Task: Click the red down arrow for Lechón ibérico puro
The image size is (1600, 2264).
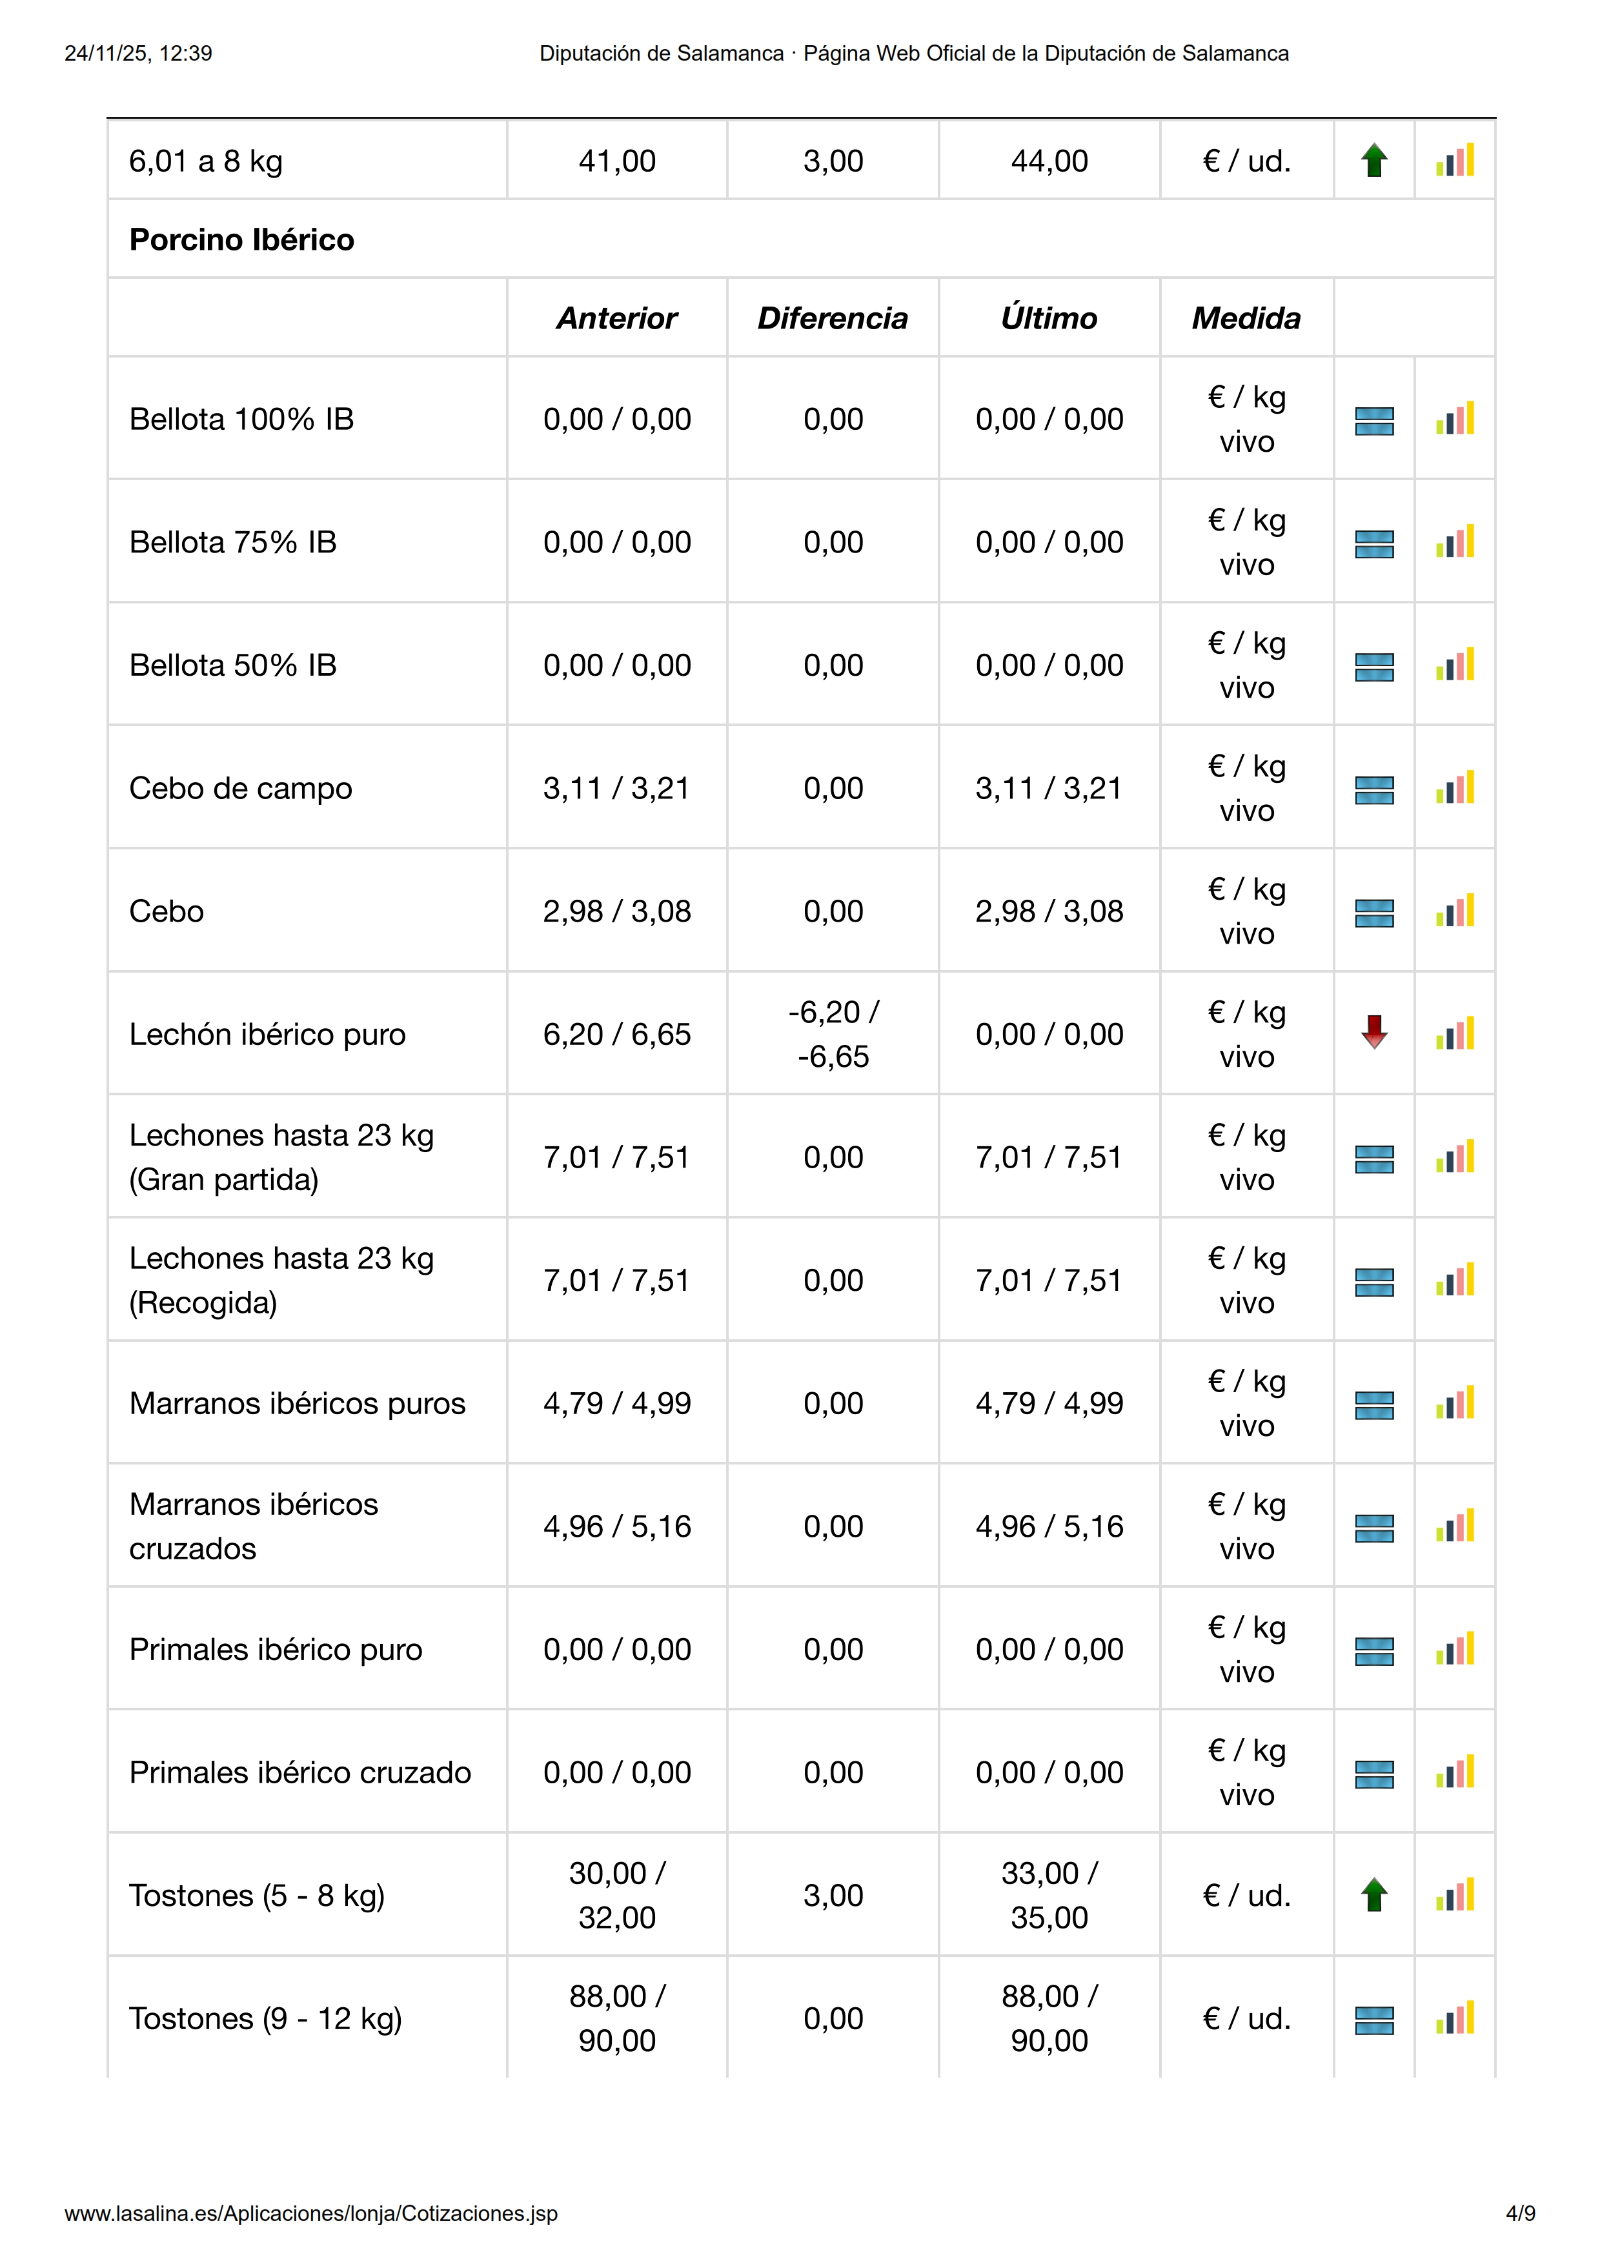Action: click(x=1374, y=1032)
